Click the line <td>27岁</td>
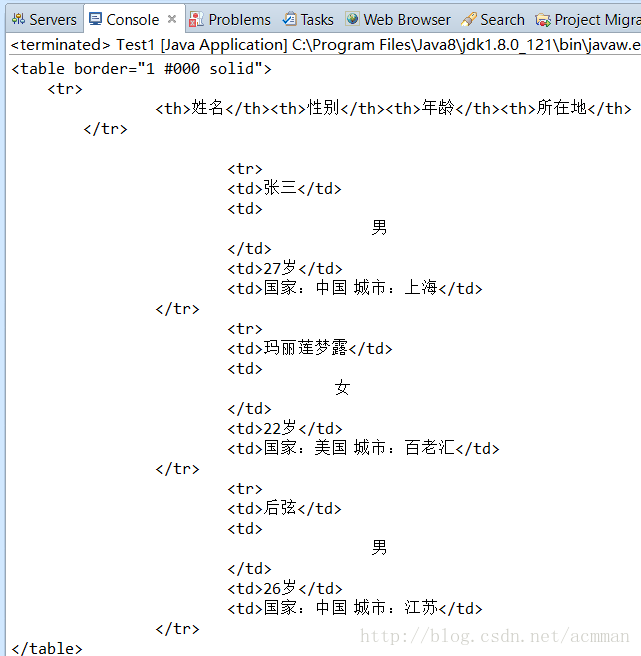 point(285,268)
